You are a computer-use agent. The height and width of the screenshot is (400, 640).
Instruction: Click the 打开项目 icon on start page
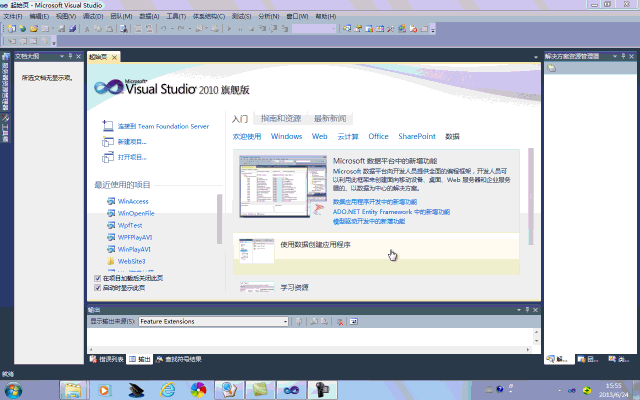coord(108,157)
